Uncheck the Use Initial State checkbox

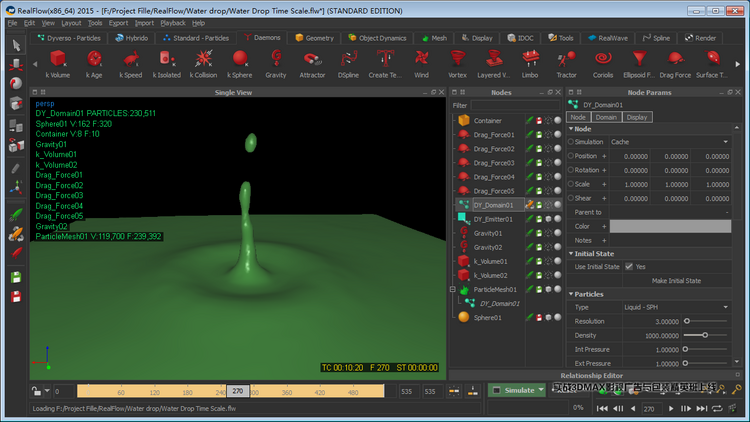click(629, 267)
